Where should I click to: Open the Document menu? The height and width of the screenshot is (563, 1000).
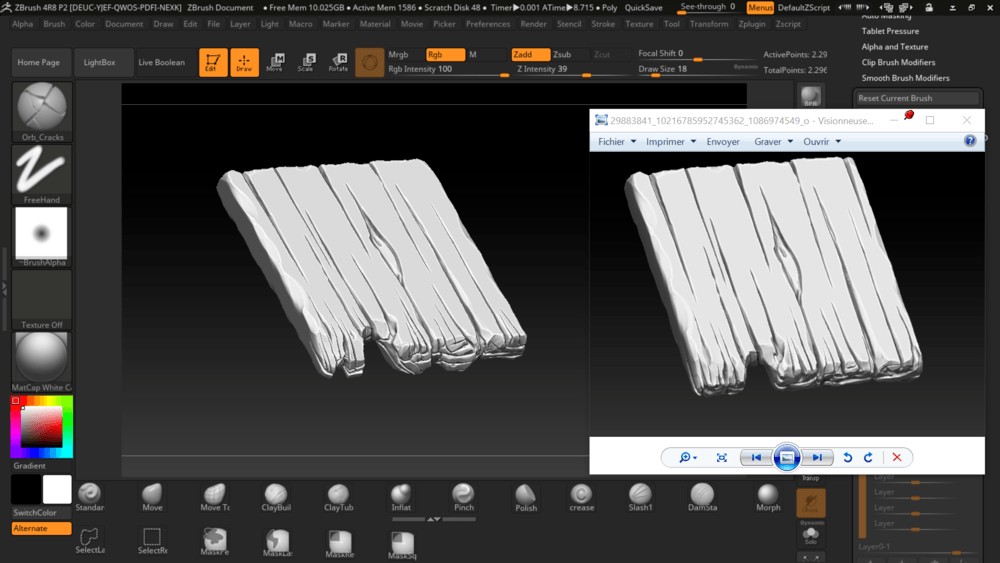pyautogui.click(x=124, y=24)
